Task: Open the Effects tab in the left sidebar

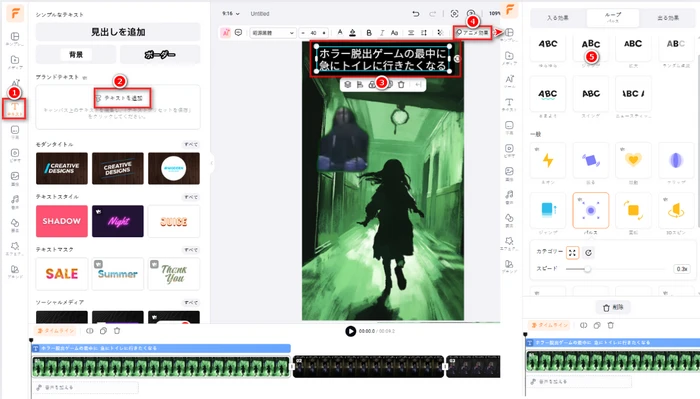Action: pos(15,248)
